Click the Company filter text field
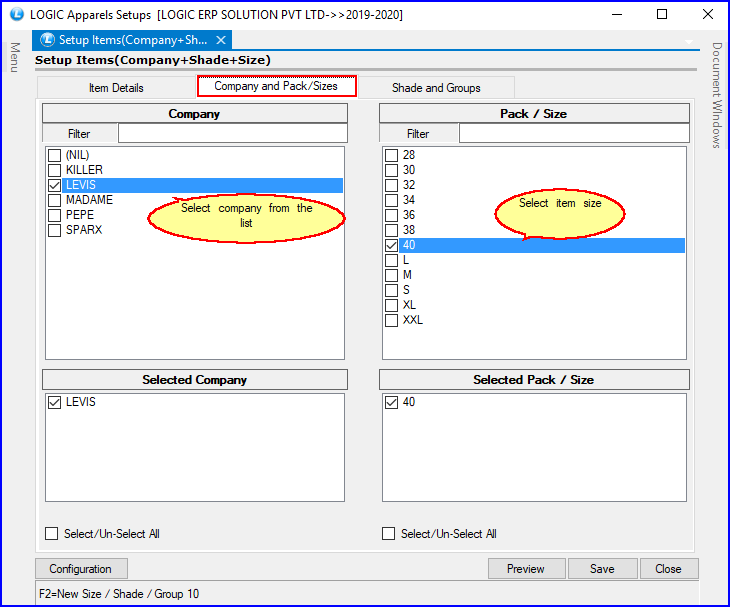The height and width of the screenshot is (607, 730). 232,134
